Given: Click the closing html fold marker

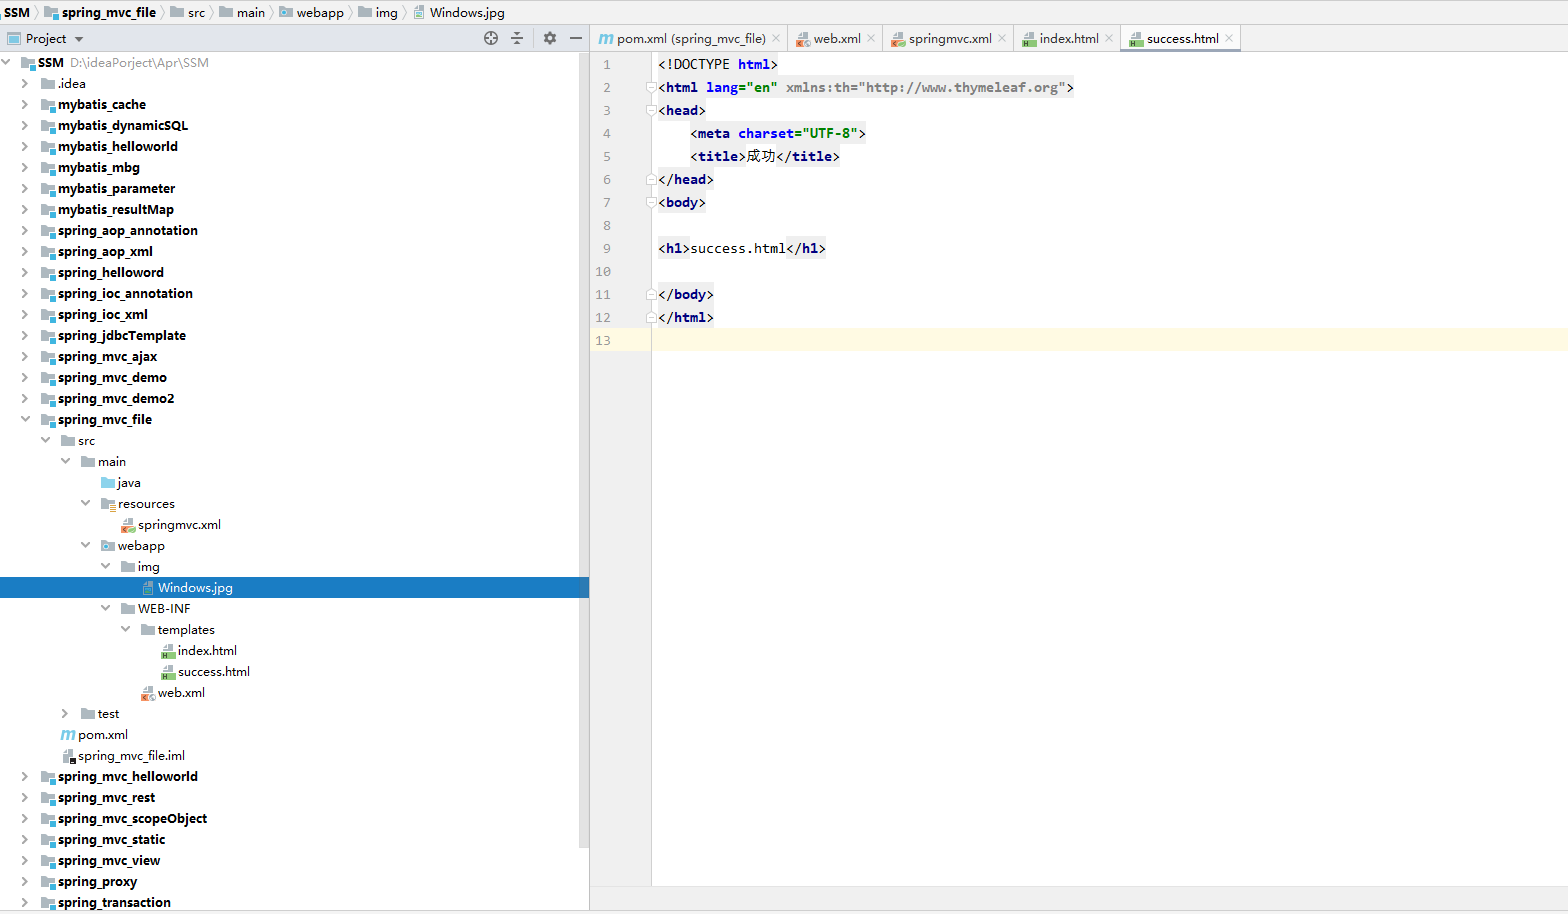Looking at the screenshot, I should 651,317.
